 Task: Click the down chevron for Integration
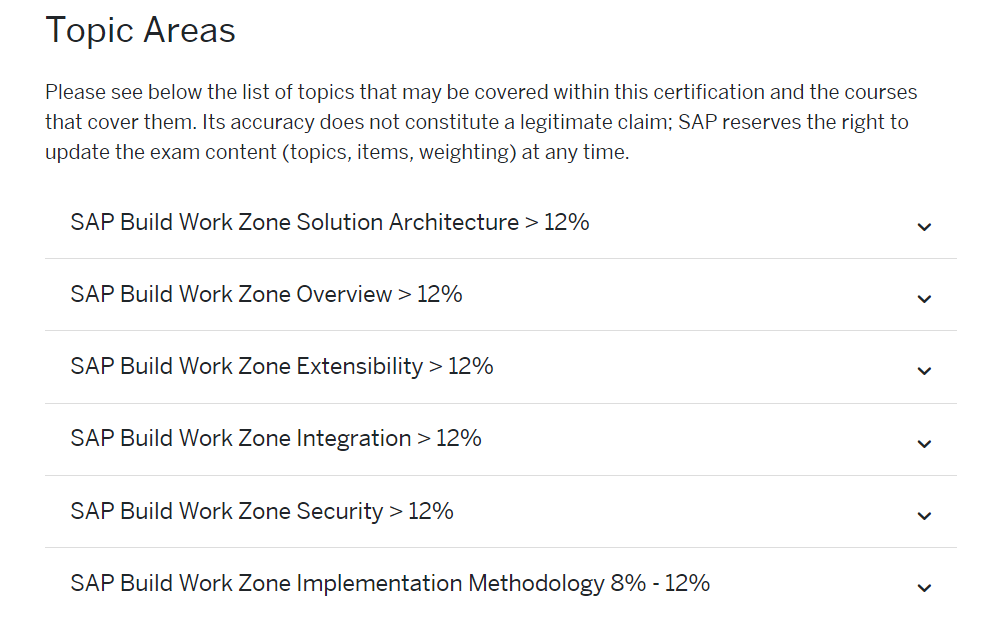(x=924, y=443)
